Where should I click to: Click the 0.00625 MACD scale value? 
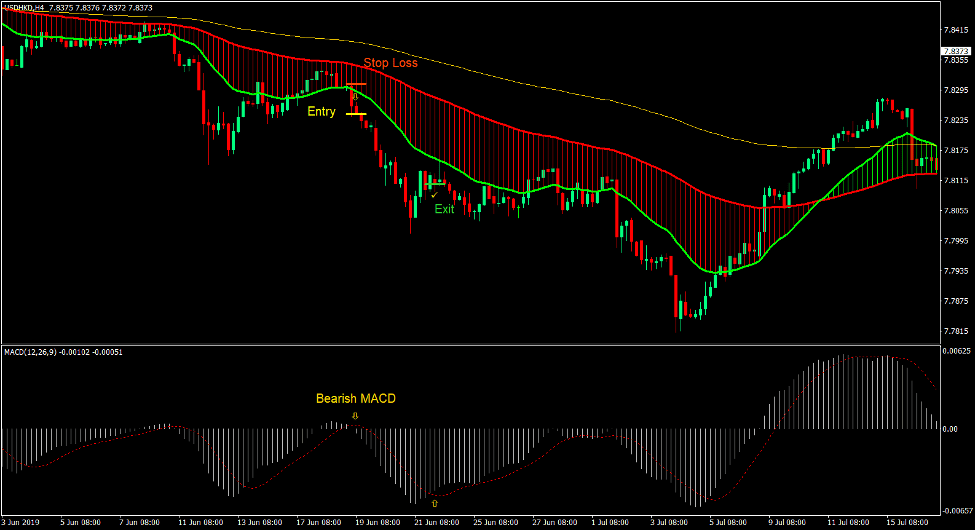(958, 351)
